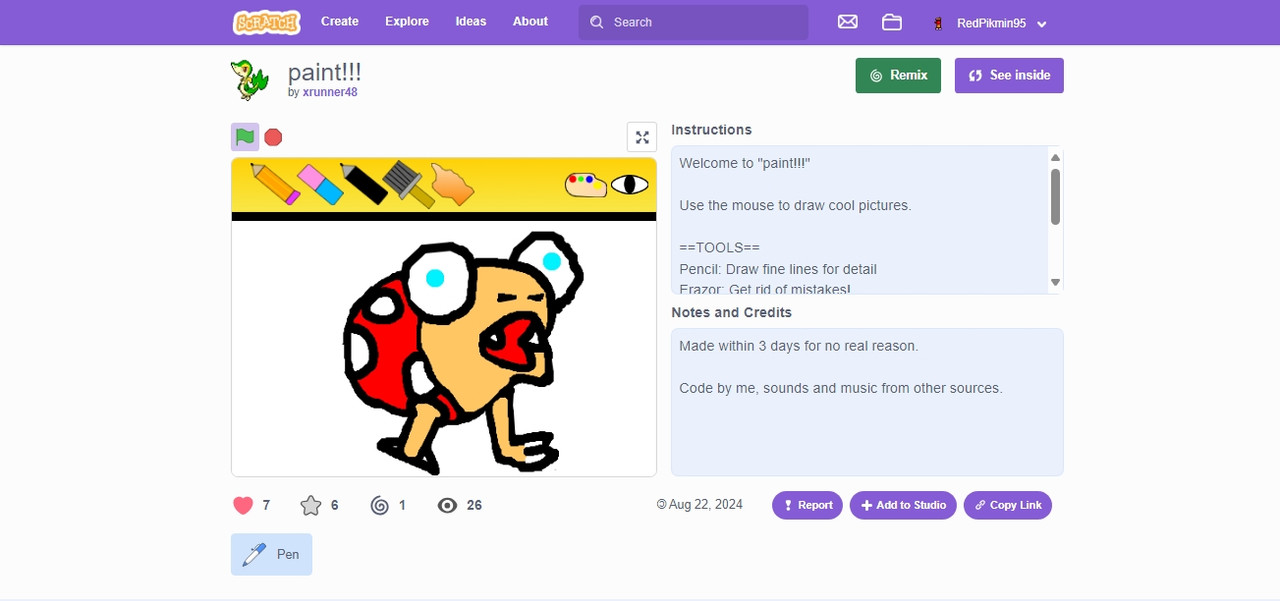Screen dimensions: 1280x601
Task: Select the black marker tool
Action: (x=364, y=184)
